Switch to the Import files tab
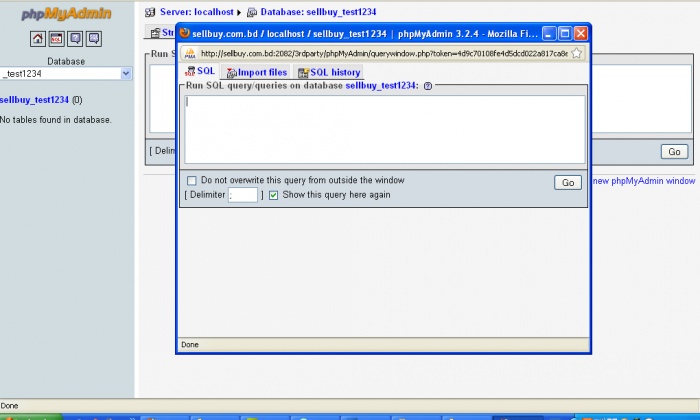The height and width of the screenshot is (420, 700). coord(257,72)
